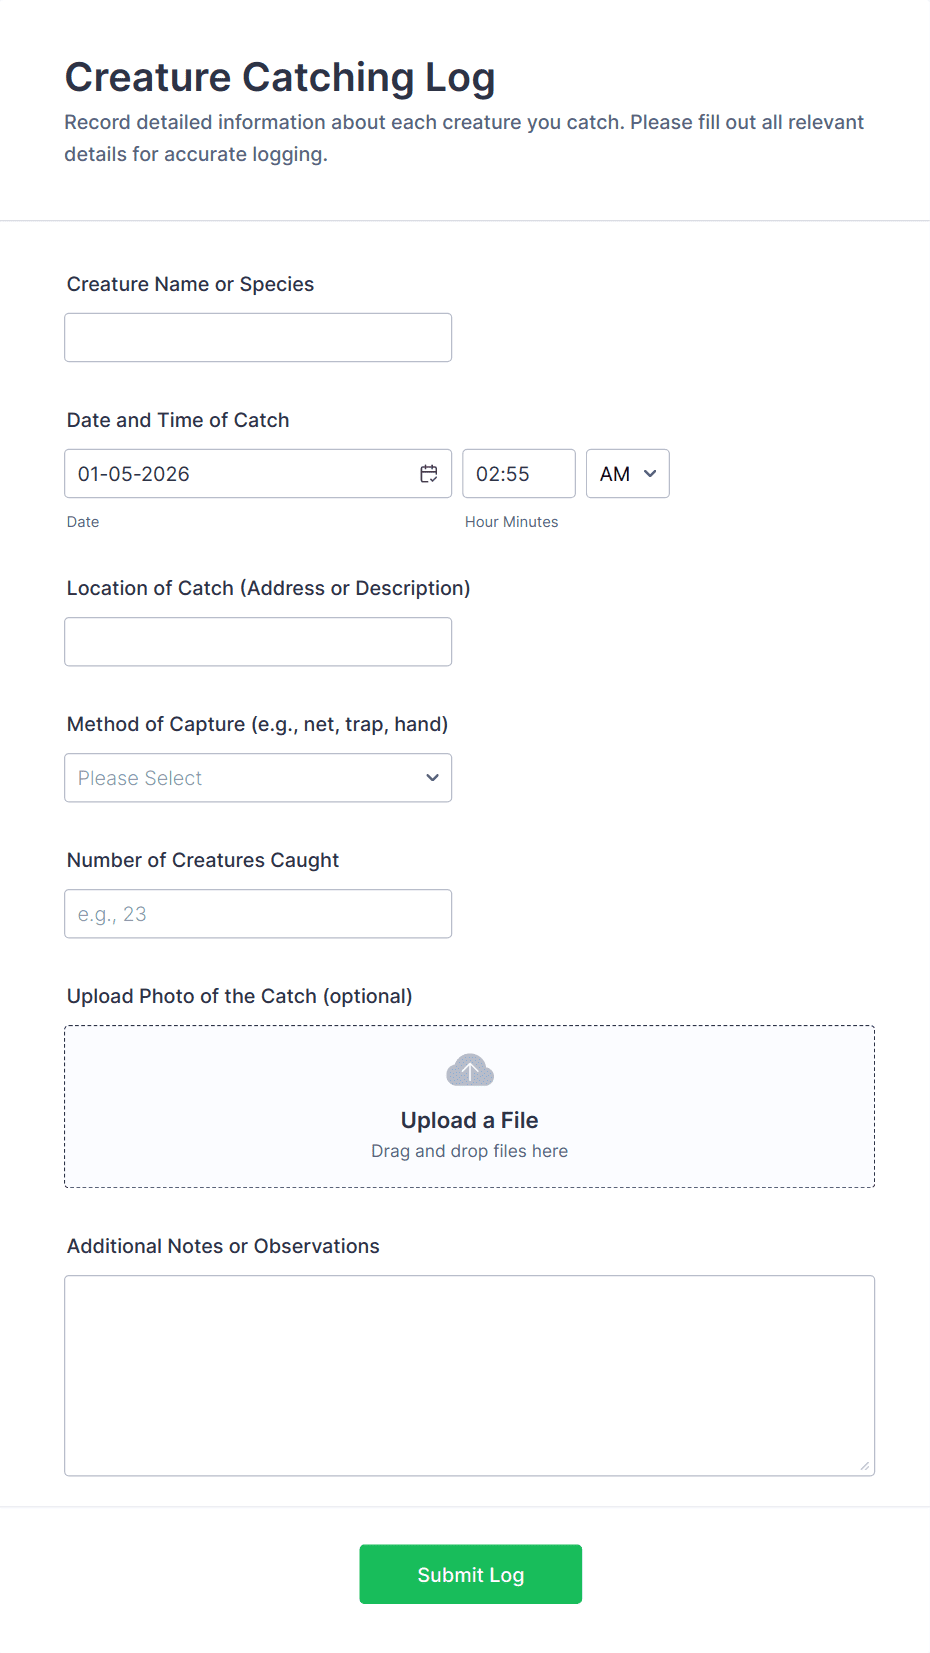Open the AM/PM dropdown
The width and height of the screenshot is (930, 1653).
pos(627,473)
